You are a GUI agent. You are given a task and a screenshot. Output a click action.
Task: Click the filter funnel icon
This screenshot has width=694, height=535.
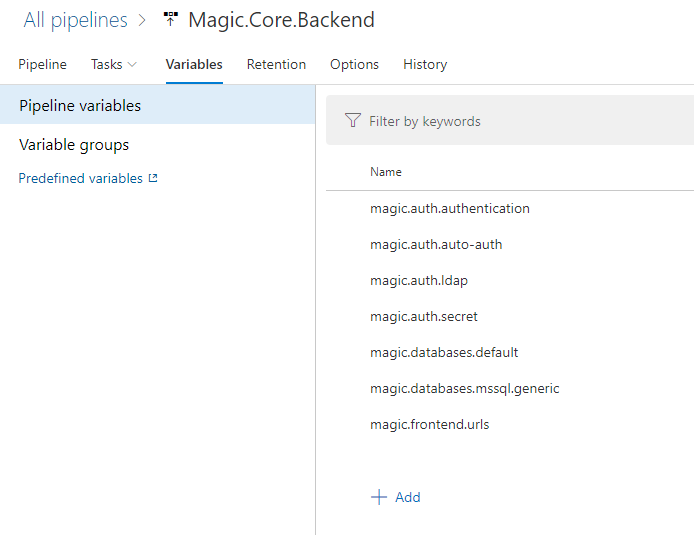click(352, 121)
